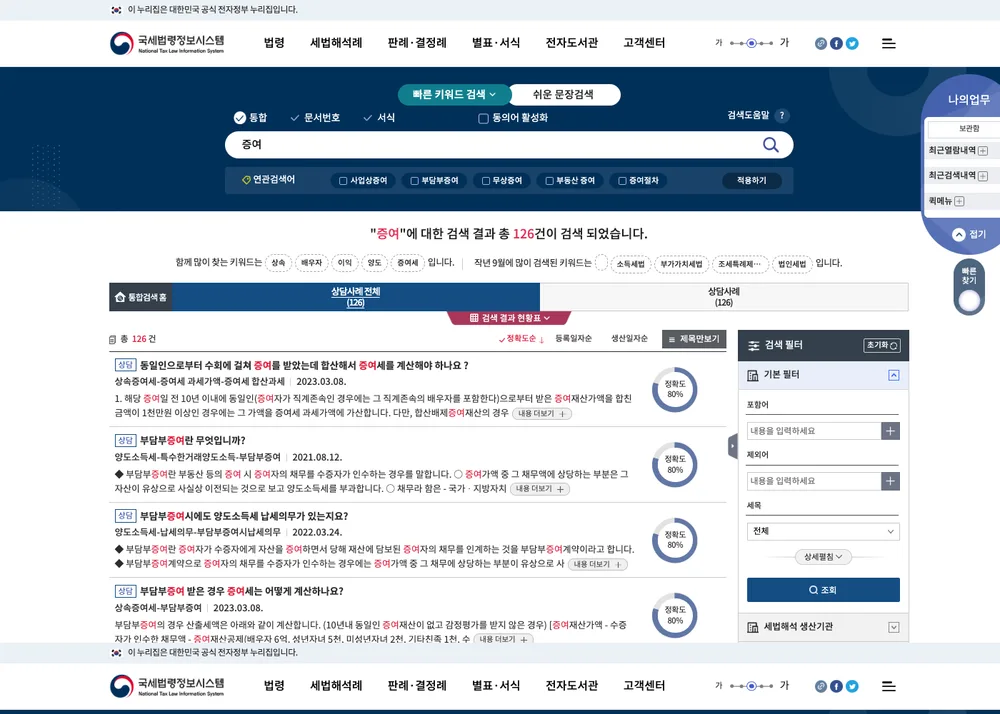Expand the 세법해석 생산기관 section

coord(893,628)
